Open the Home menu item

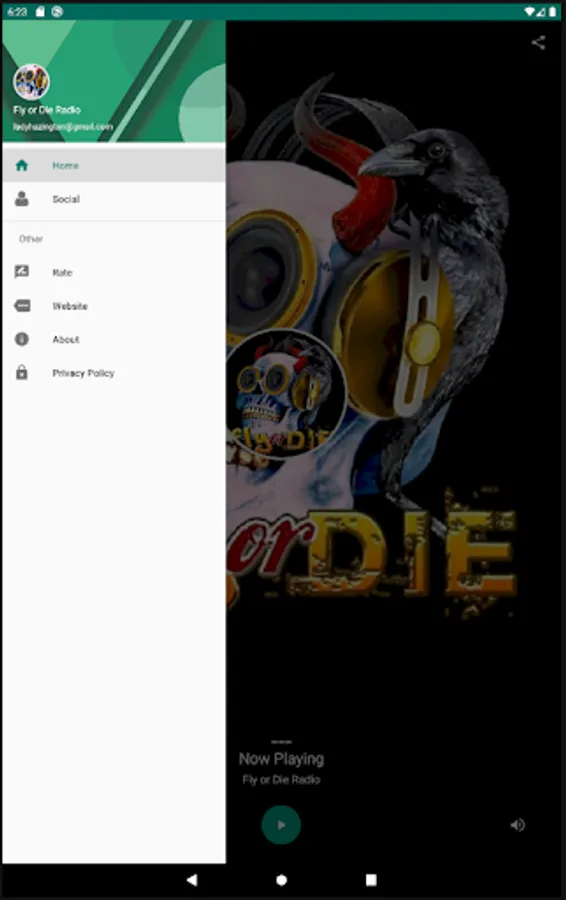(x=114, y=165)
